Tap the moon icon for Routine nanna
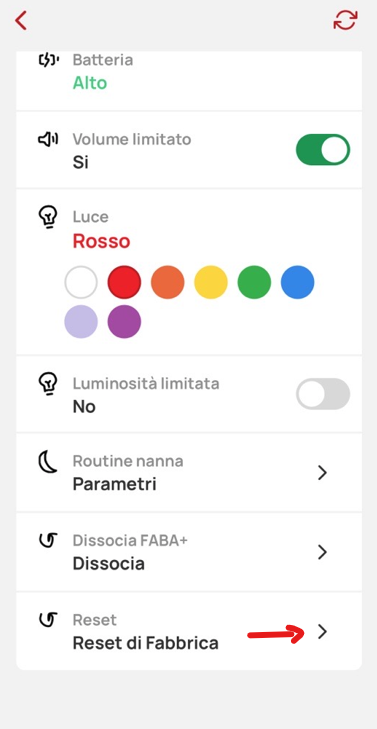 pyautogui.click(x=48, y=462)
